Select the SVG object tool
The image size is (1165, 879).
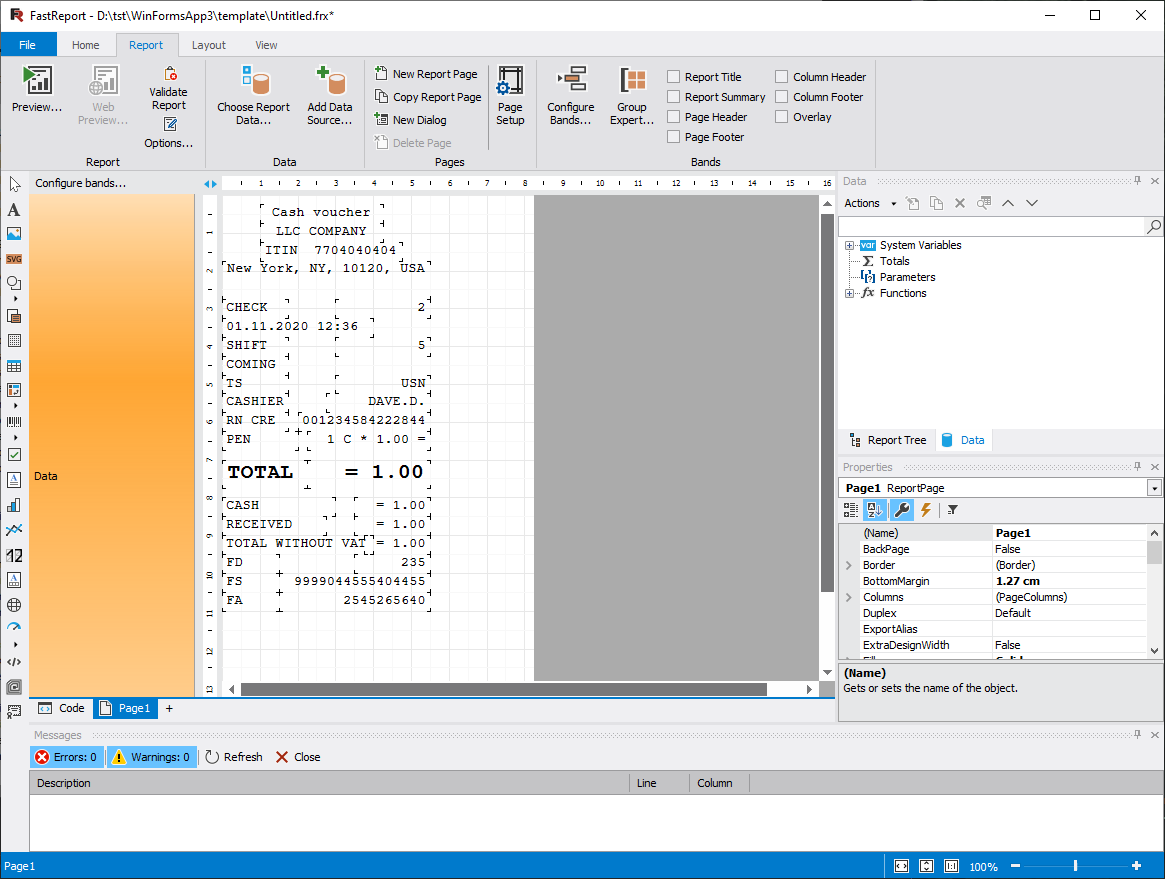coord(14,259)
